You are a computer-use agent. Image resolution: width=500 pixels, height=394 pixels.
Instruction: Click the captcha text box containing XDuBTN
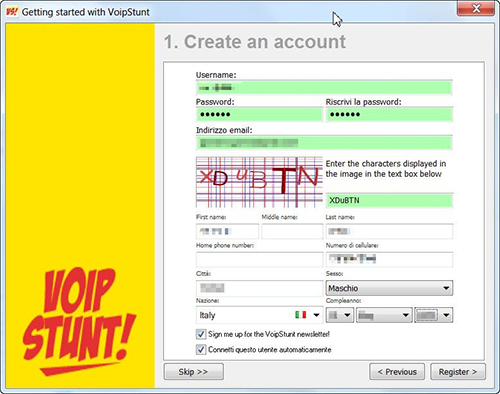[389, 200]
